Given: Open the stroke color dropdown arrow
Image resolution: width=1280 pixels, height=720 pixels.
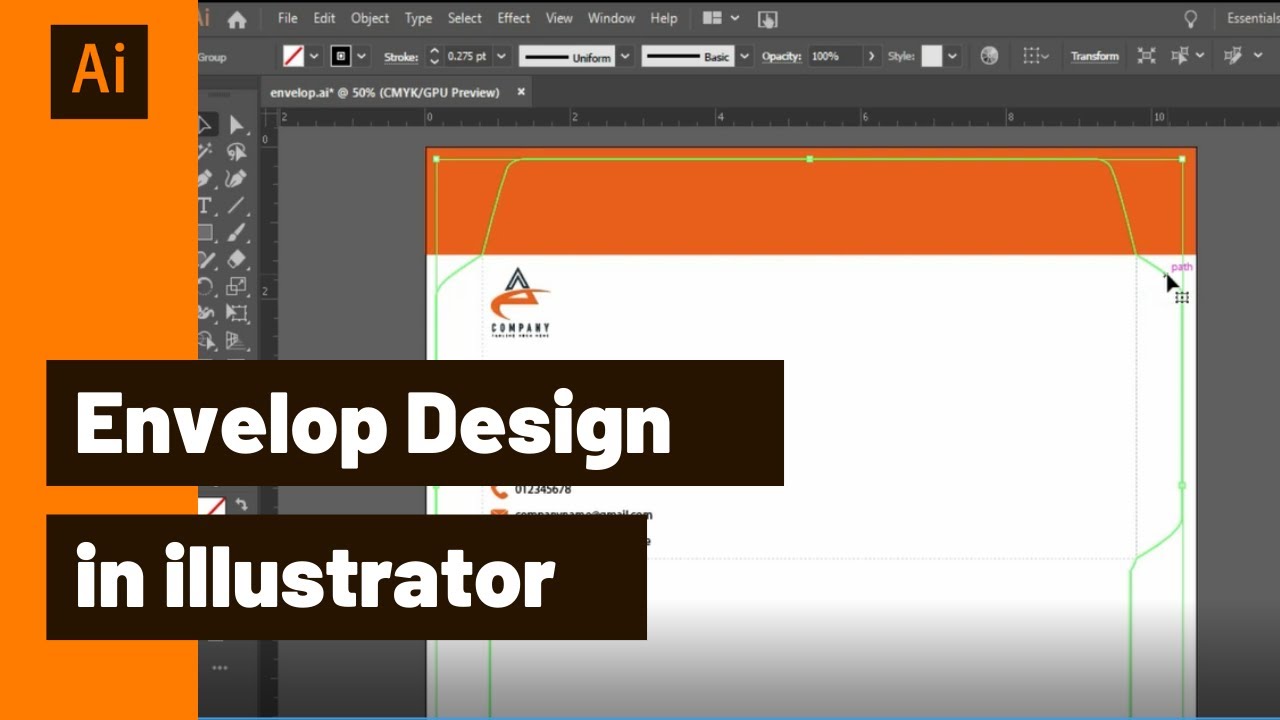Looking at the screenshot, I should click(362, 57).
